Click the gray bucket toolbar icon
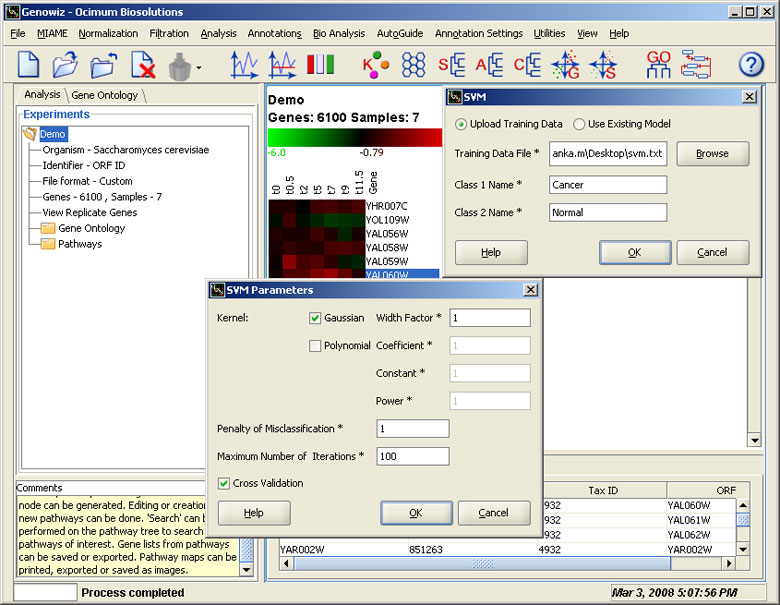Screen dimensions: 780x605 (x=180, y=67)
